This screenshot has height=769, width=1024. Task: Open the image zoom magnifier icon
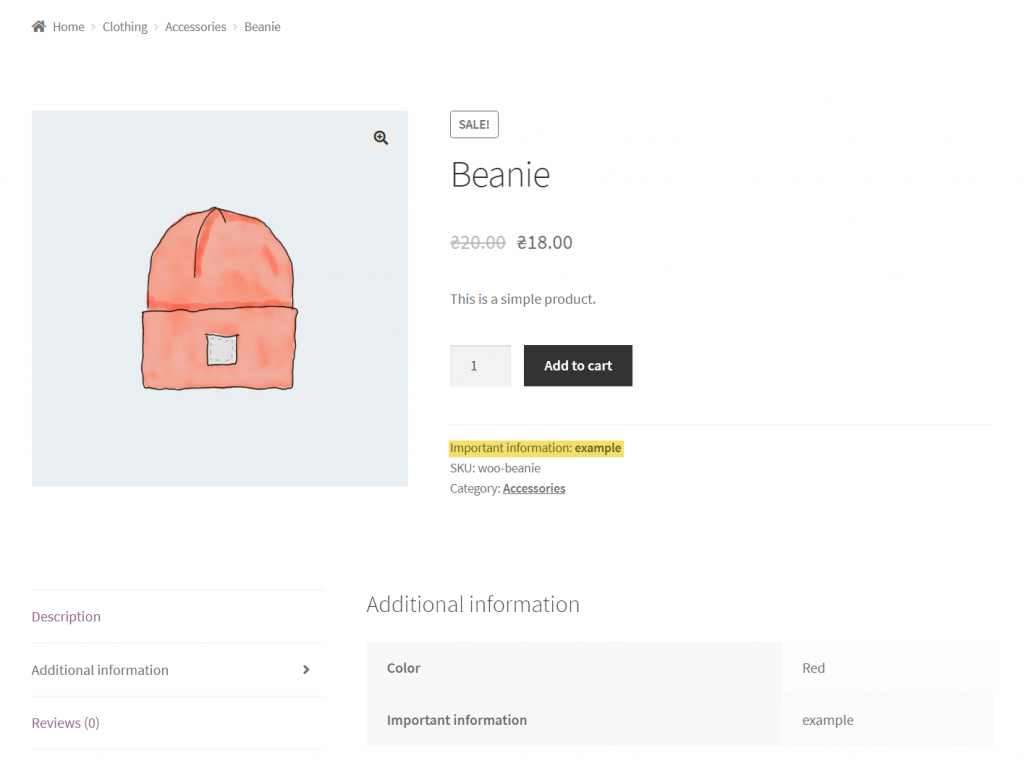coord(381,138)
